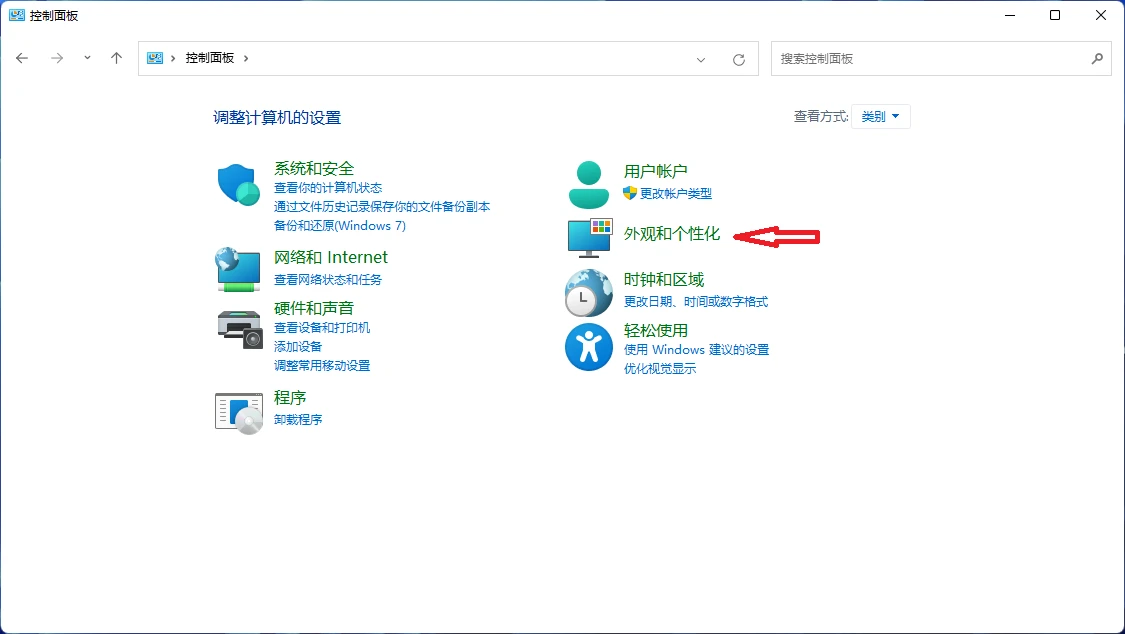Click the Network and Internet globe icon

click(x=238, y=269)
